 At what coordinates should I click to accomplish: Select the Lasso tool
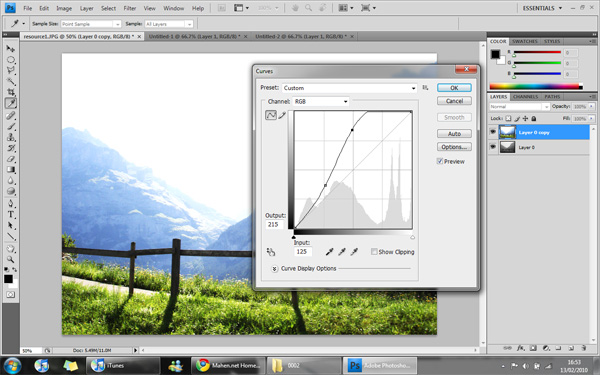(11, 70)
